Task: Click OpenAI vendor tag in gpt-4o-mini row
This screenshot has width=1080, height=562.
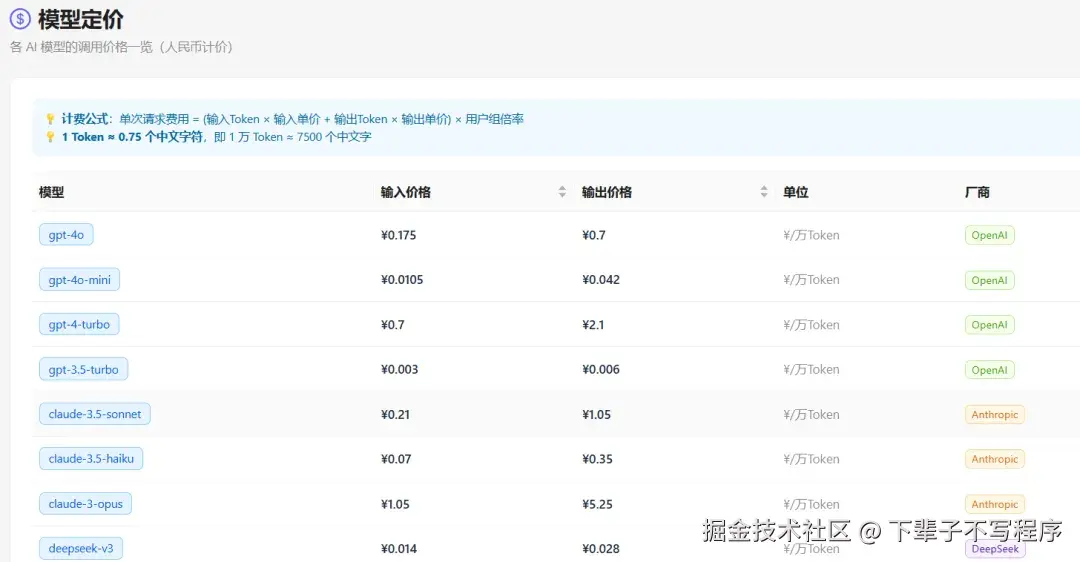Action: tap(989, 280)
